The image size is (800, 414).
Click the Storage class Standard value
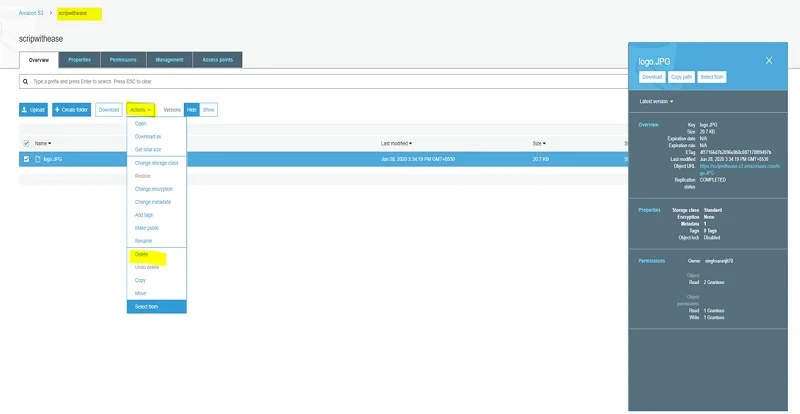(713, 210)
